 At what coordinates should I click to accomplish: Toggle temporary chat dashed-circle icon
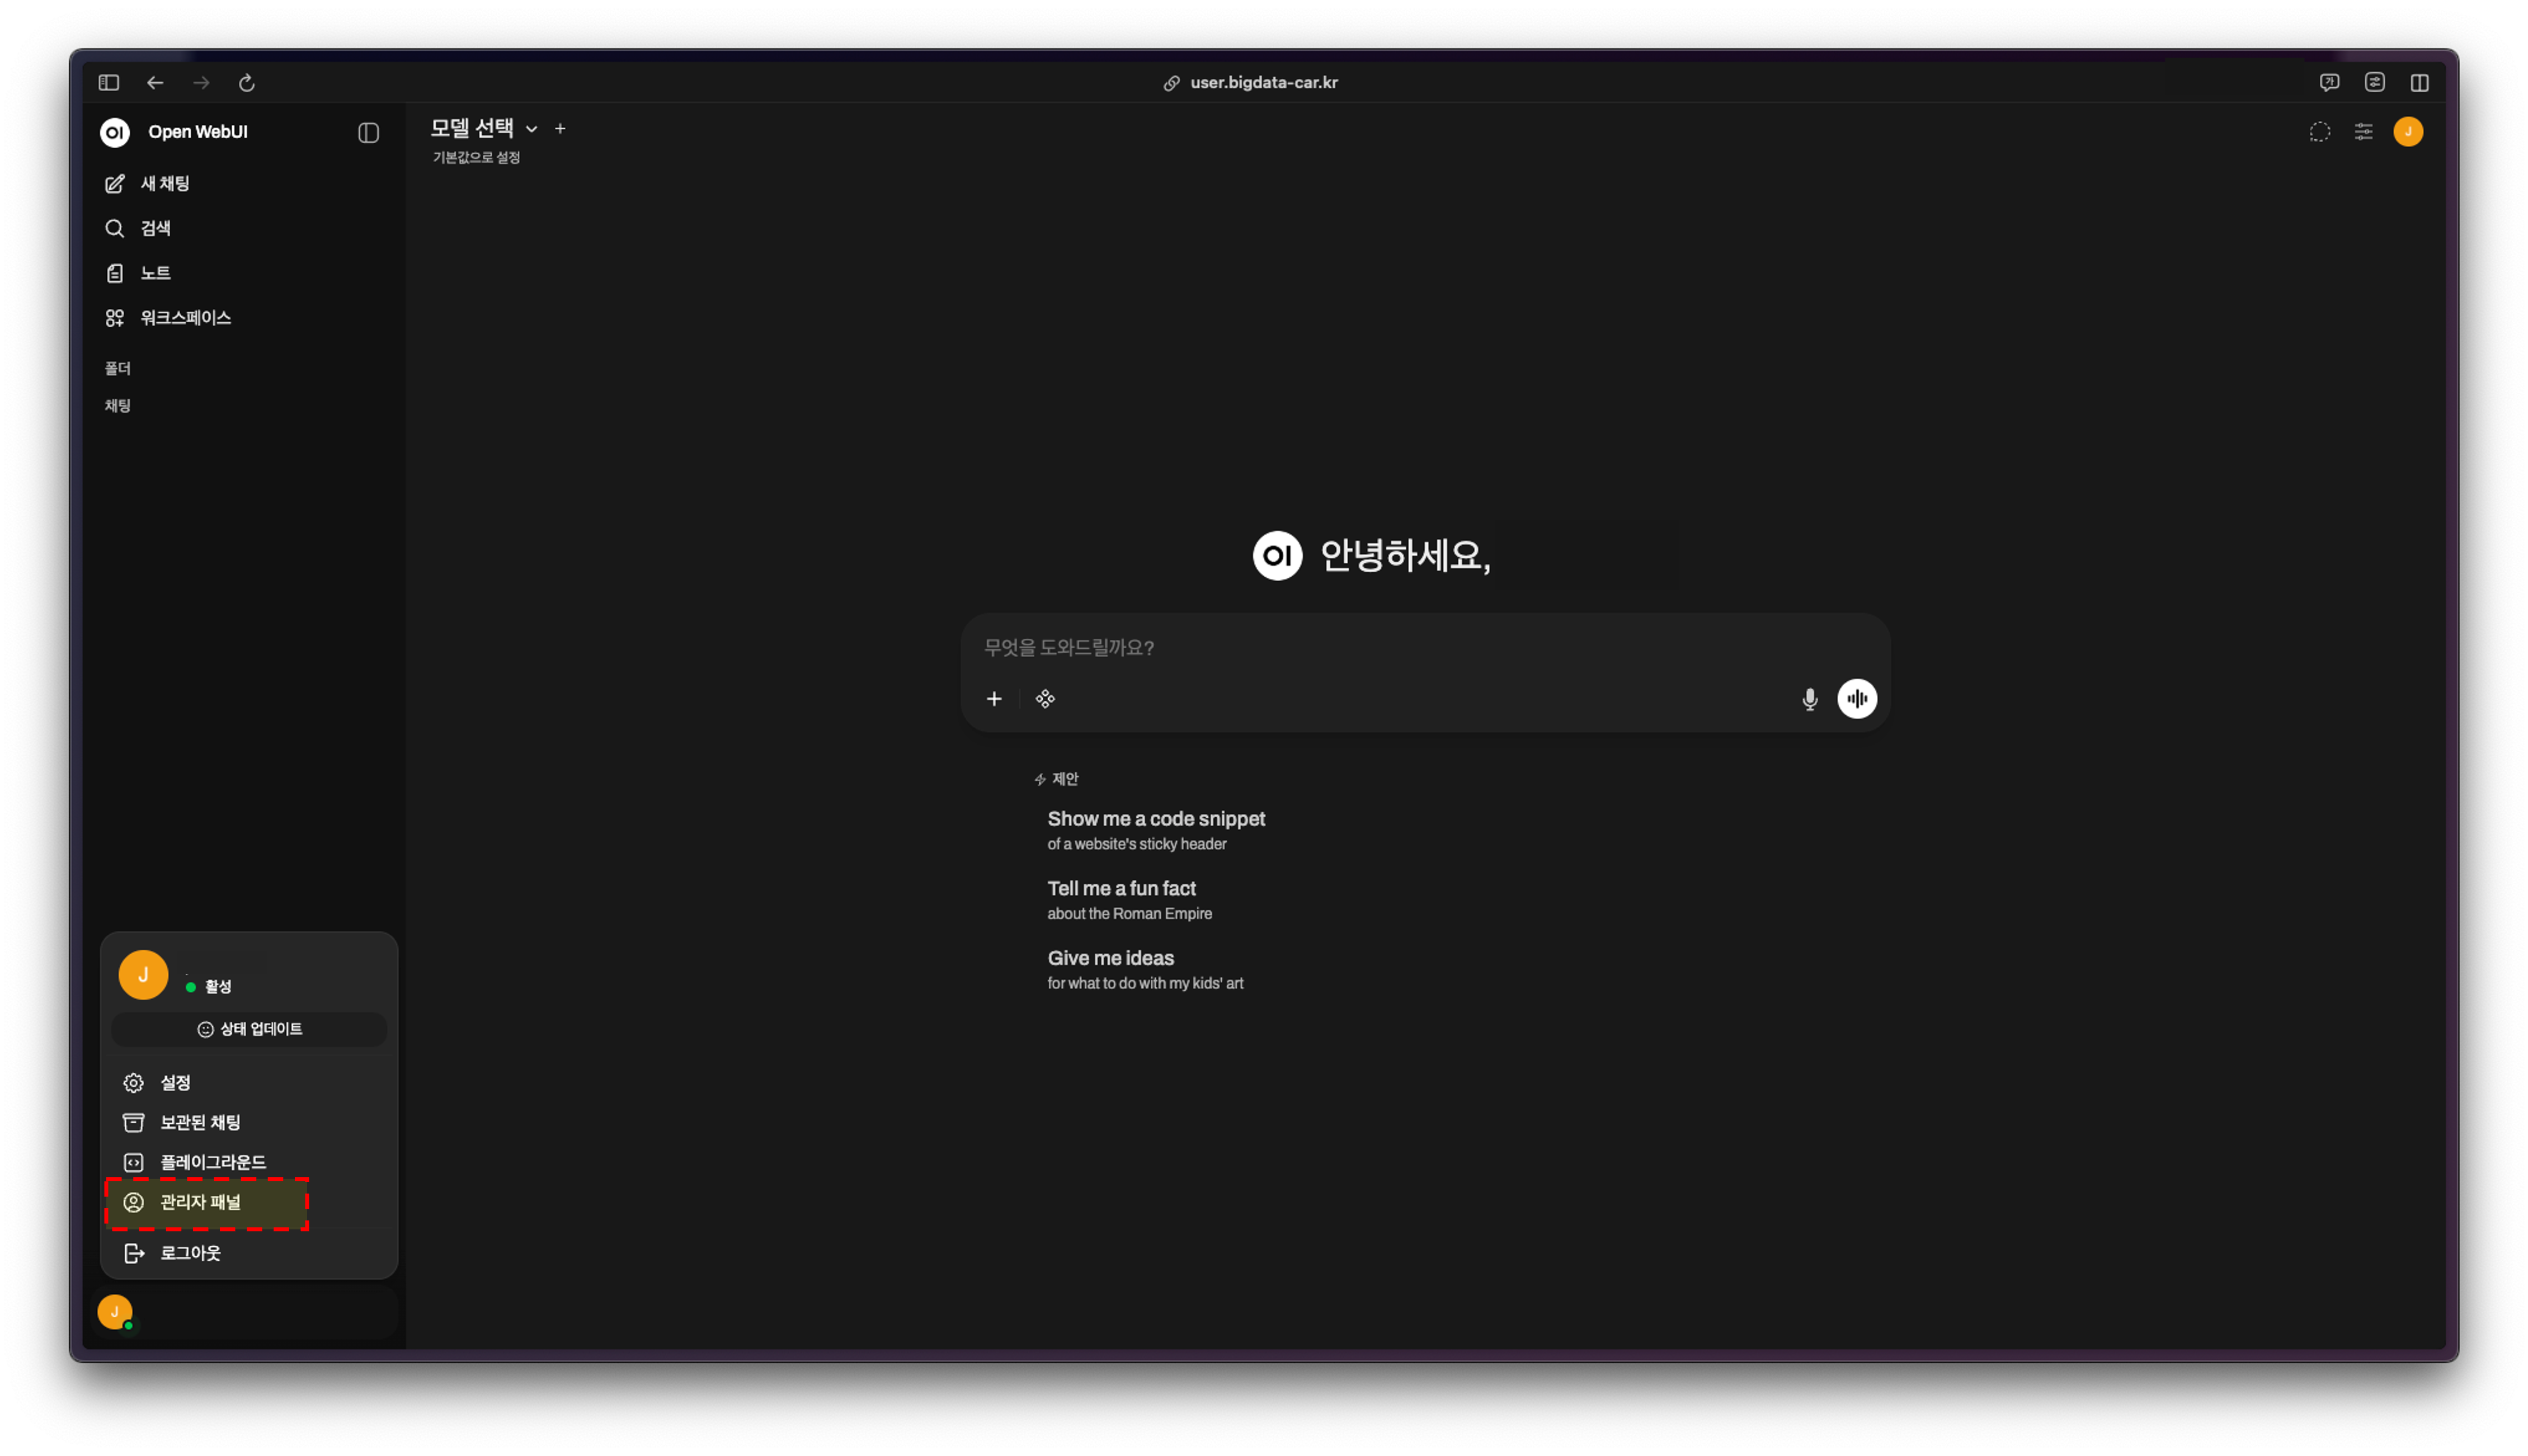click(x=2319, y=132)
